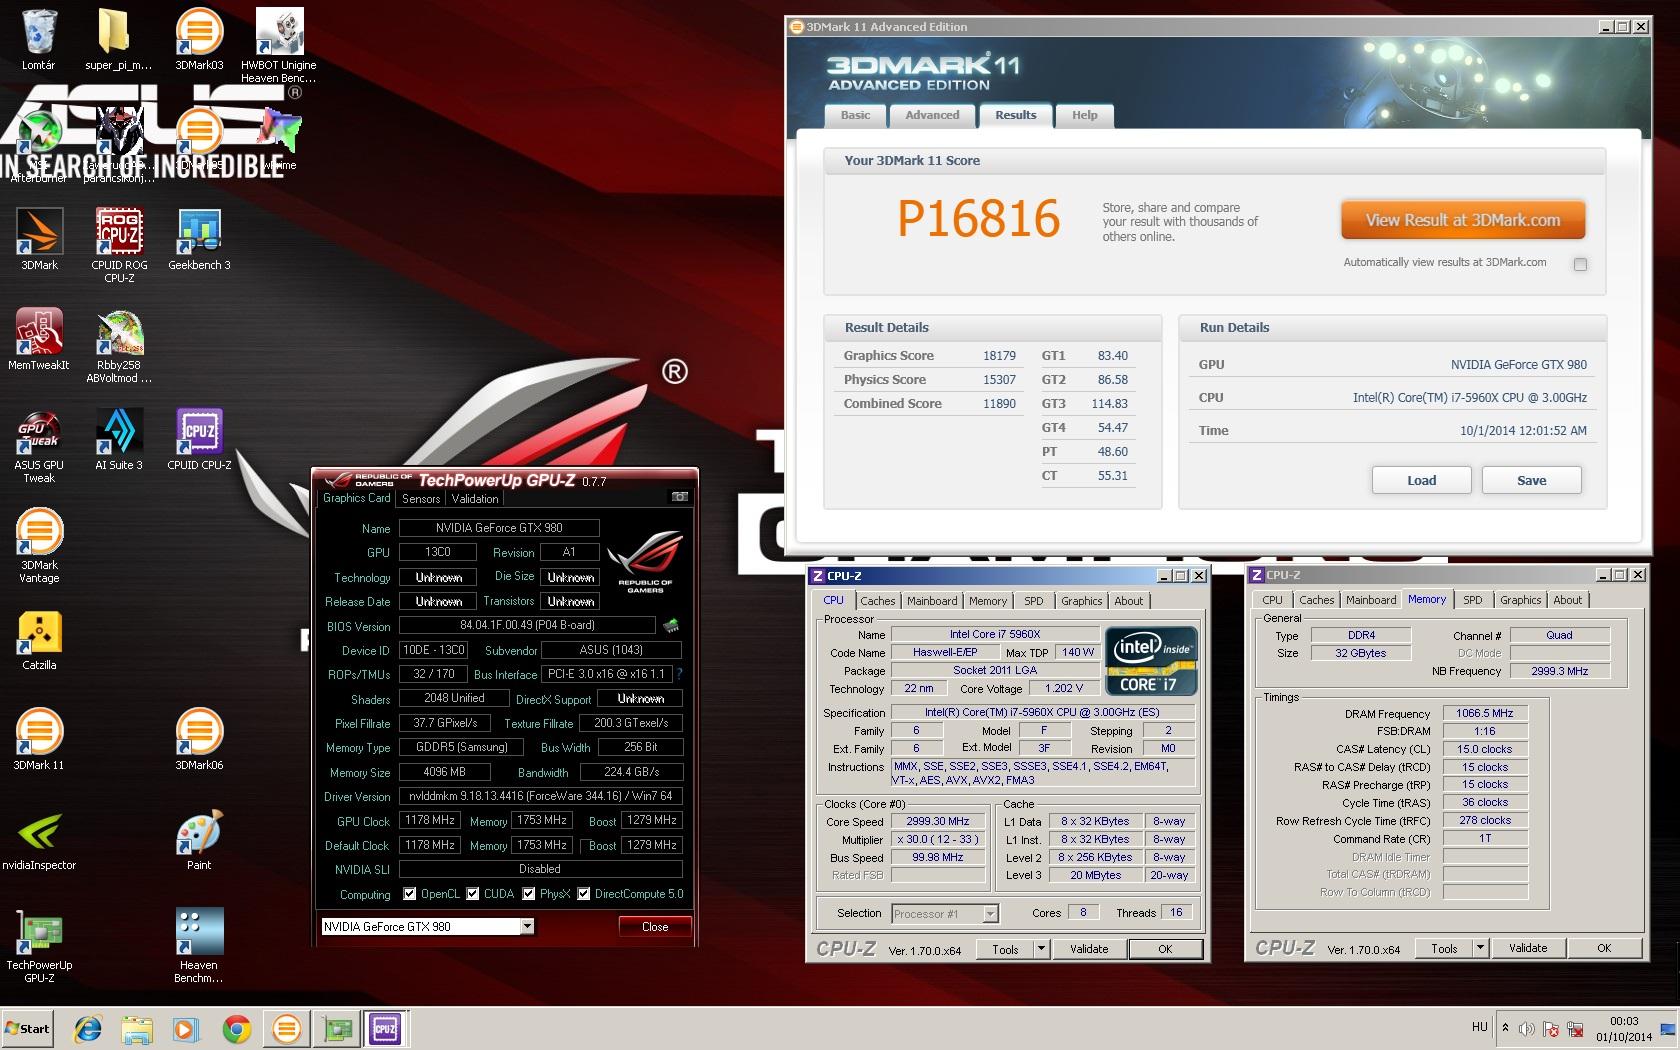Switch to Sensors tab in GPU-Z
The height and width of the screenshot is (1050, 1680).
[421, 498]
